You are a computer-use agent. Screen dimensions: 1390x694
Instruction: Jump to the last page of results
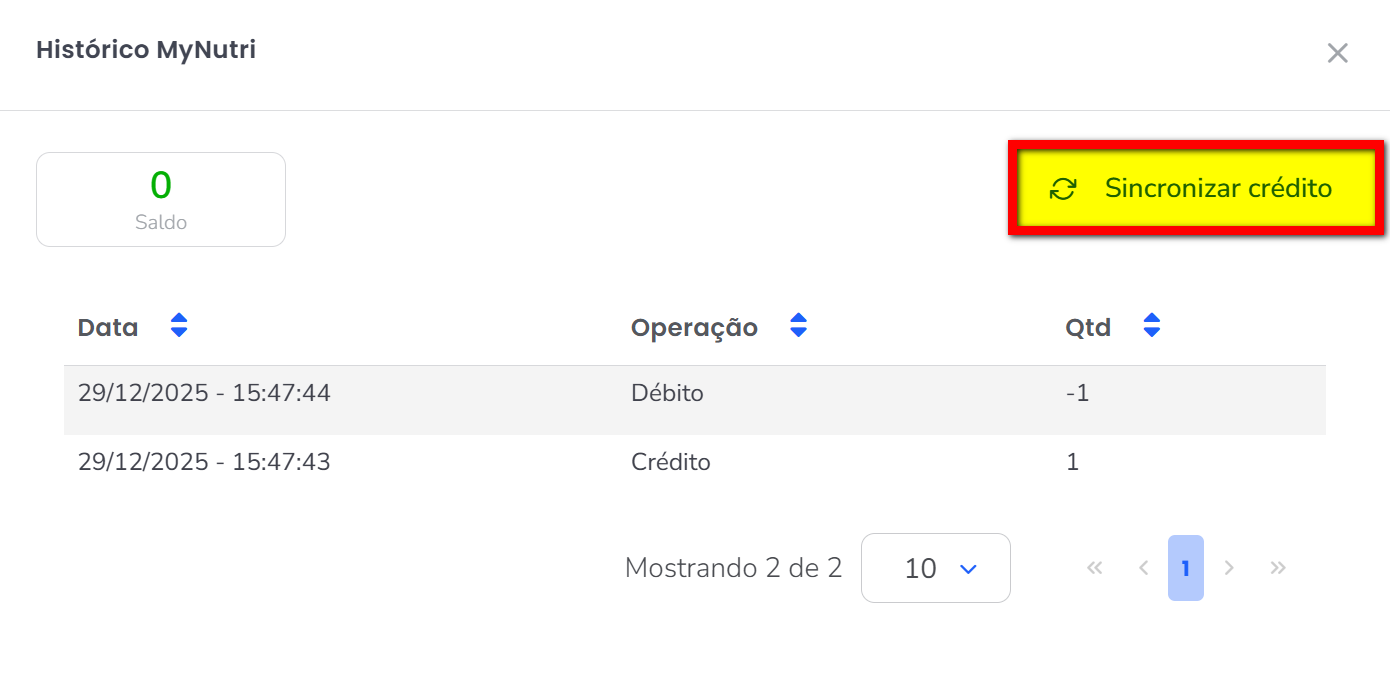tap(1278, 568)
